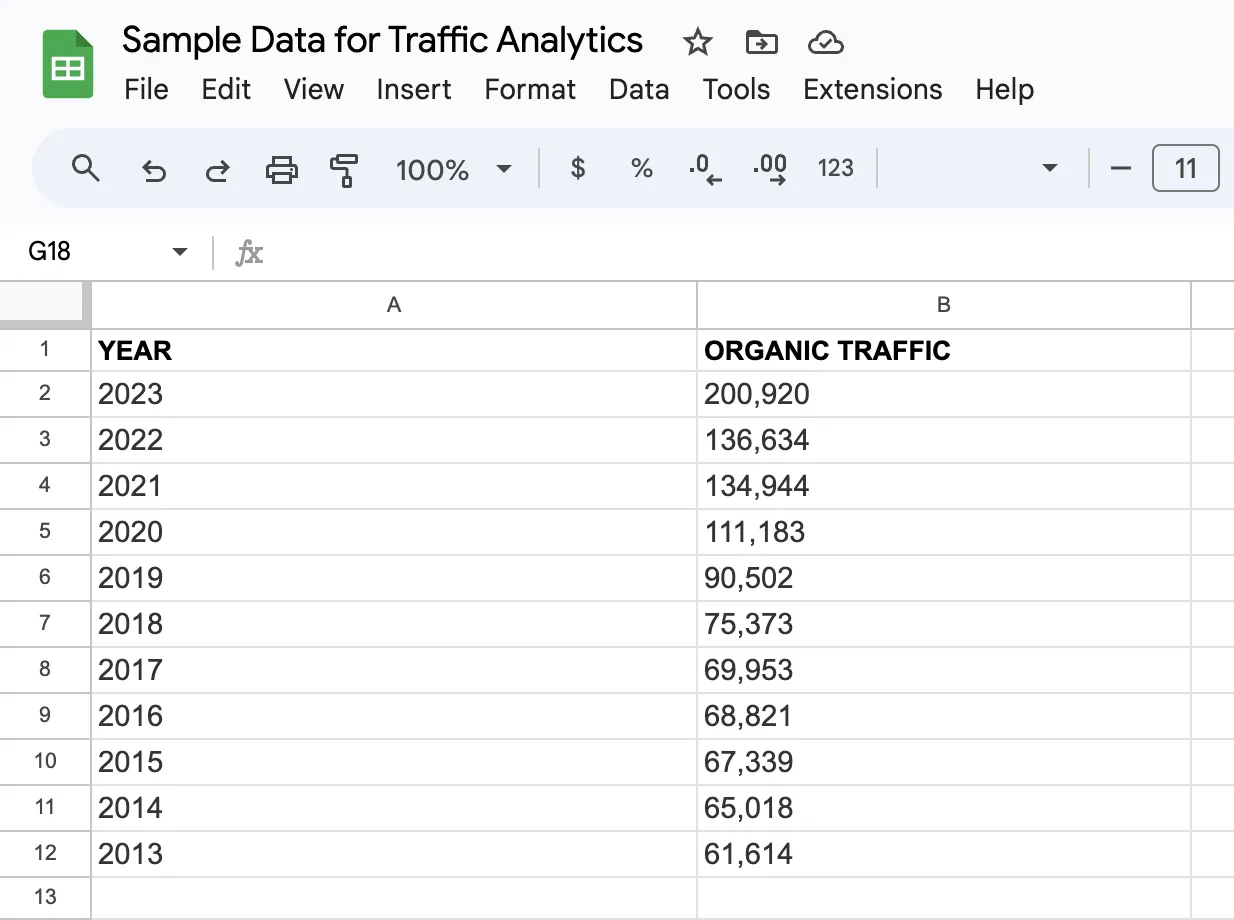Open the Extensions menu
Screen dimensions: 1234x920
click(x=872, y=89)
